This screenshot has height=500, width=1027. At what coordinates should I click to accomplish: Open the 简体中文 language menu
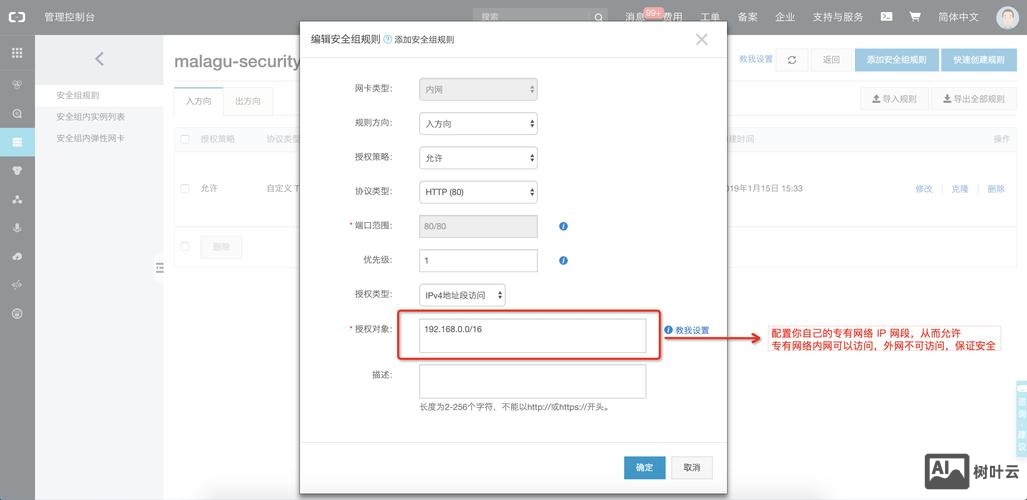click(x=958, y=17)
